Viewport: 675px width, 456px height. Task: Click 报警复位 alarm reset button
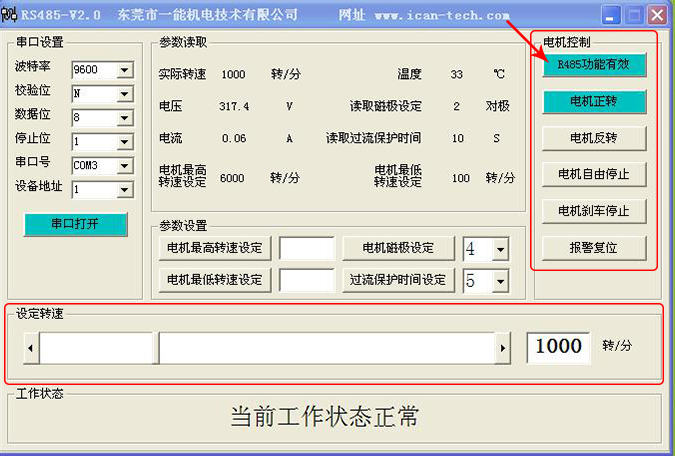(594, 248)
